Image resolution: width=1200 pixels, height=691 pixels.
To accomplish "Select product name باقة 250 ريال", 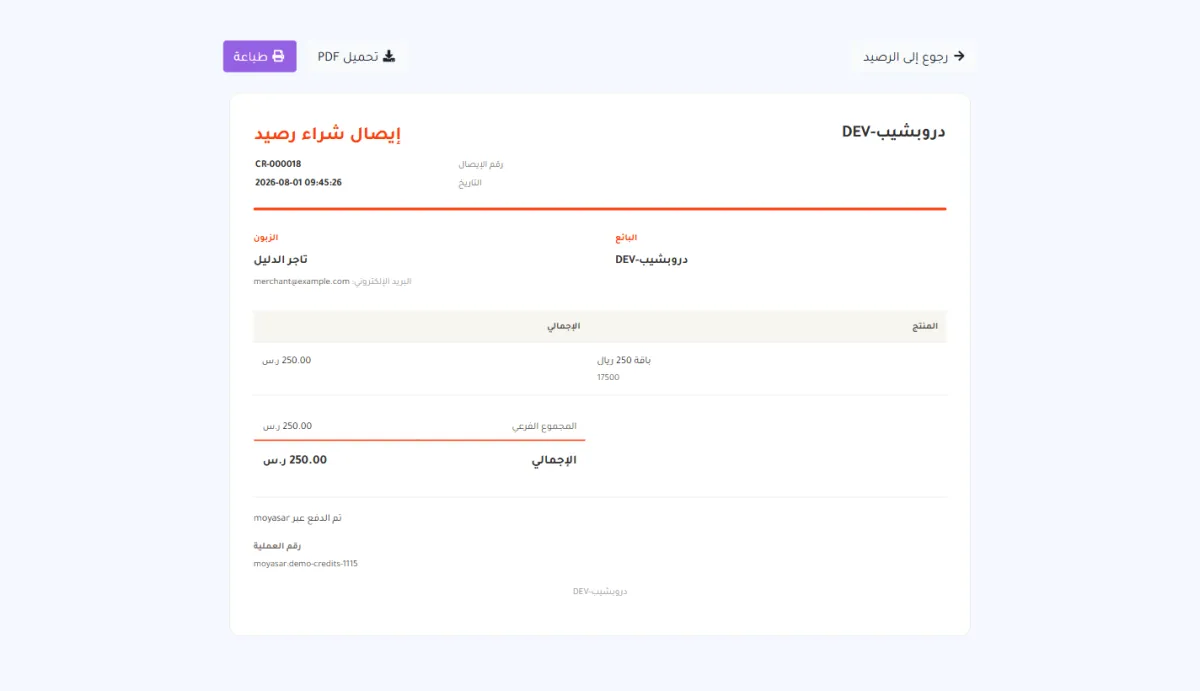I will coord(624,360).
